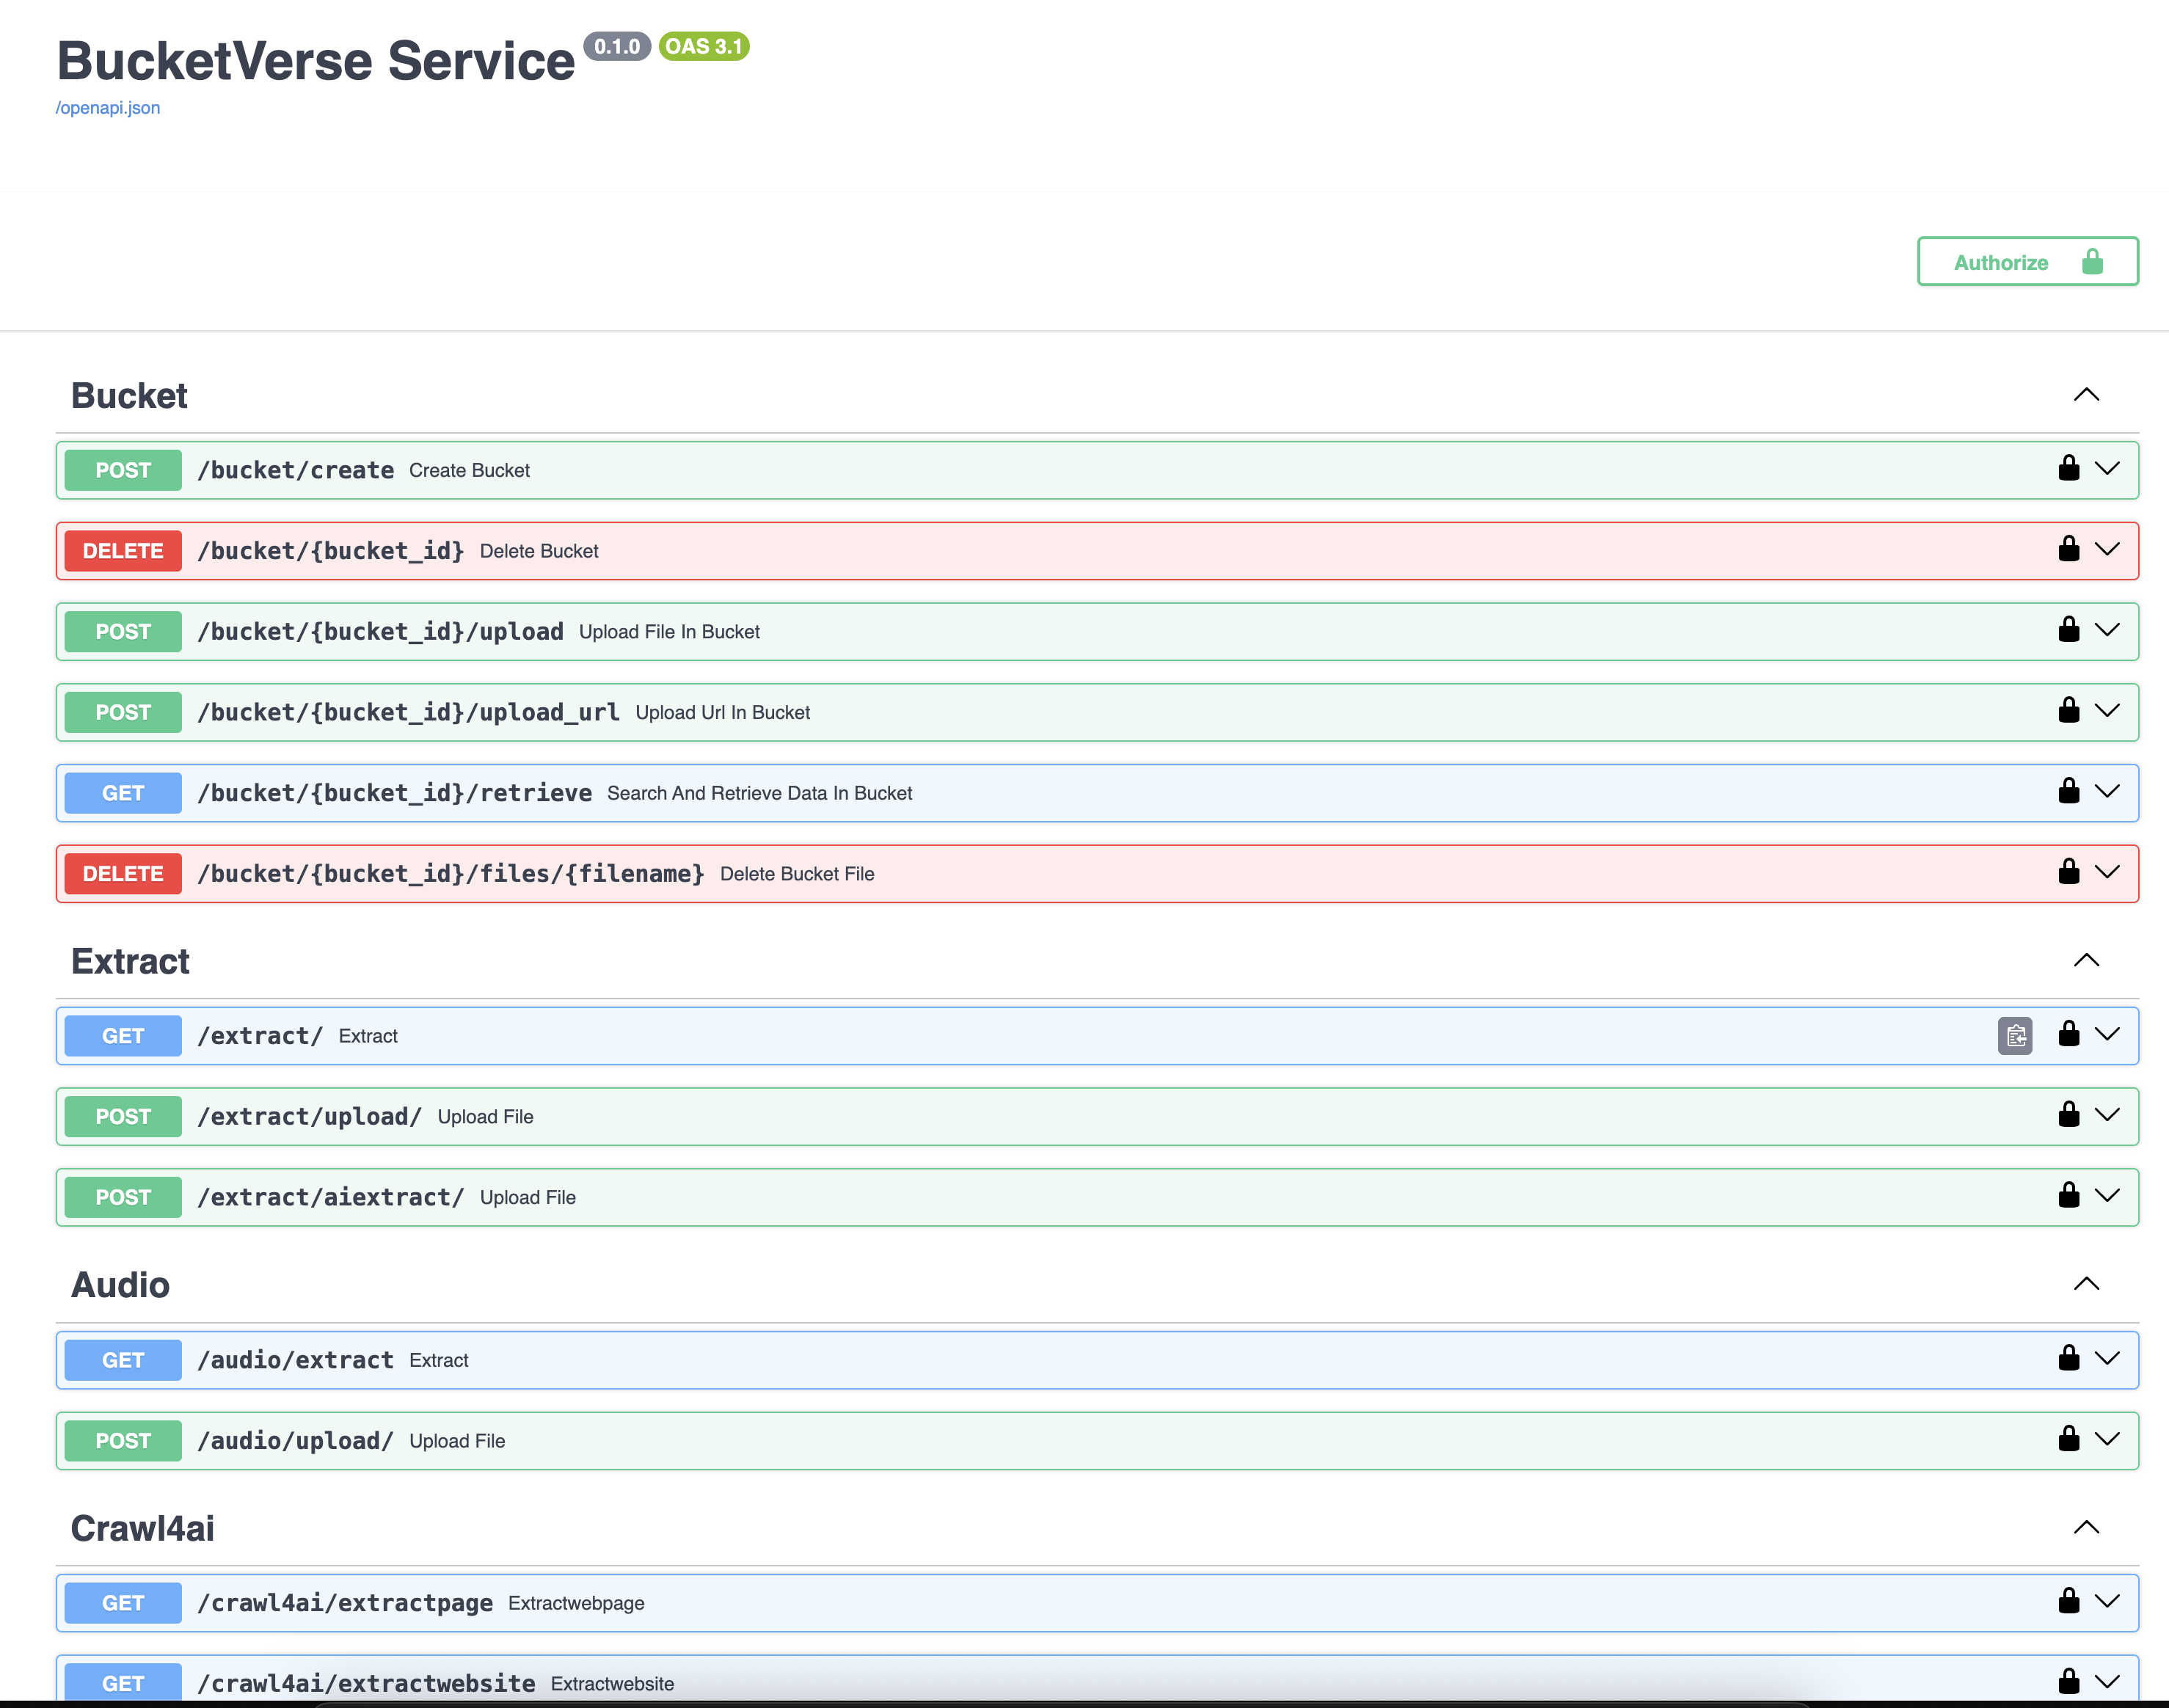Click lock icon on Delete Bucket File row
Viewport: 2169px width, 1708px height.
click(x=2069, y=872)
